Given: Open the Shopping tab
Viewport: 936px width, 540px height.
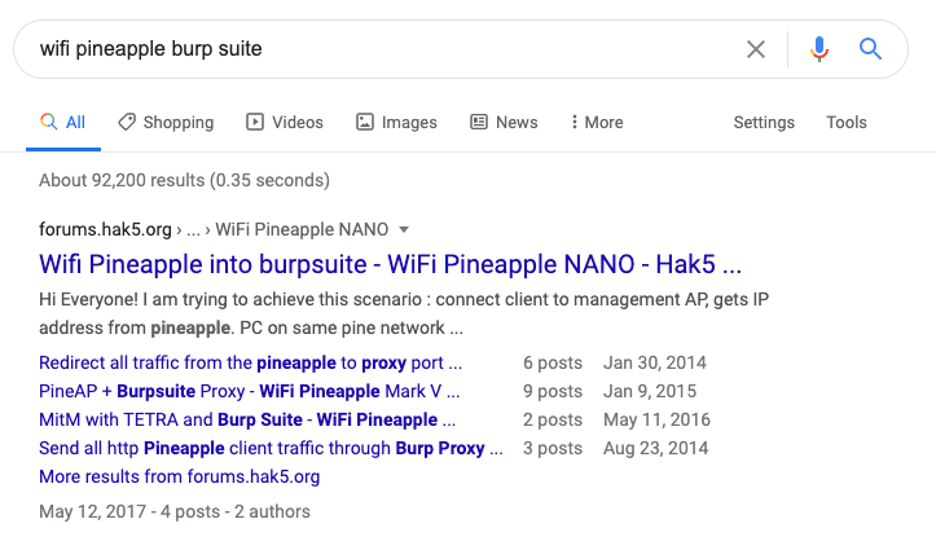Looking at the screenshot, I should [x=166, y=122].
